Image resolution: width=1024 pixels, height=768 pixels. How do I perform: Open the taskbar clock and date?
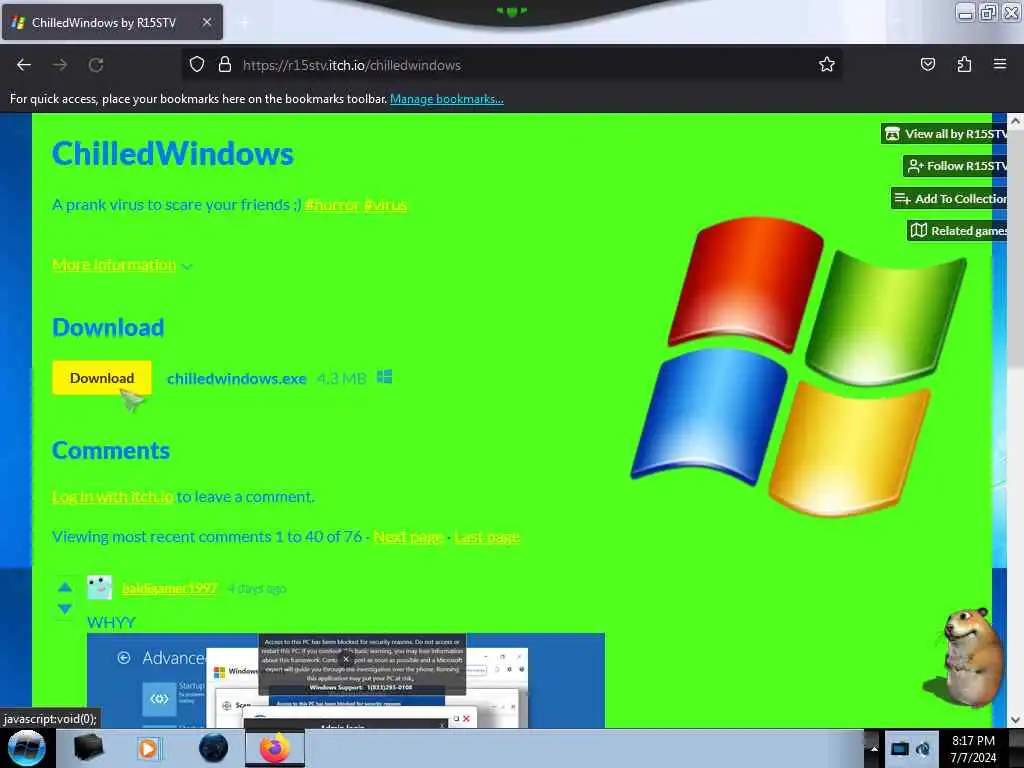pyautogui.click(x=973, y=749)
